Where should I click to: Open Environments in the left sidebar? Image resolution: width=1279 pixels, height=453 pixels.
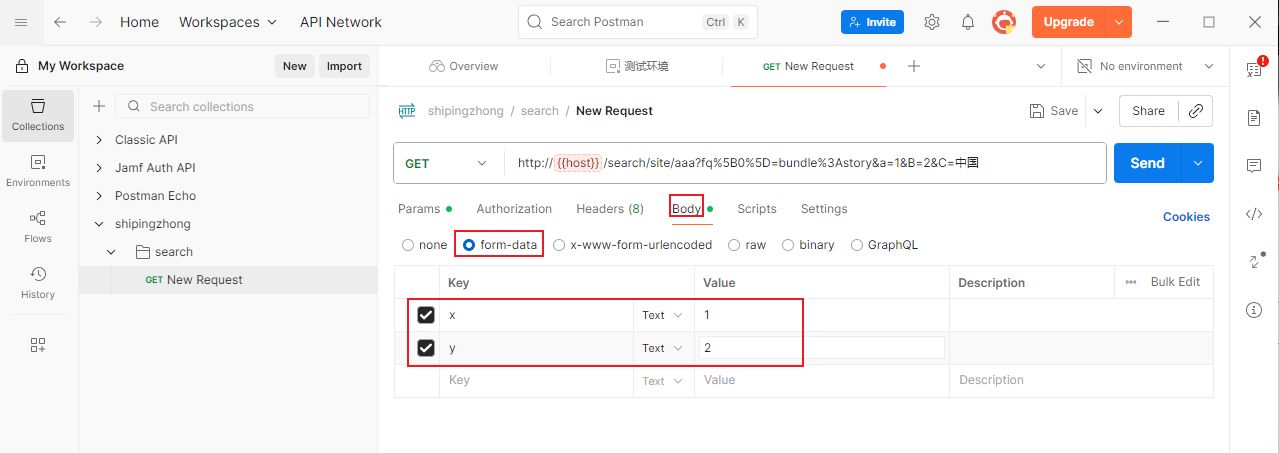(38, 171)
